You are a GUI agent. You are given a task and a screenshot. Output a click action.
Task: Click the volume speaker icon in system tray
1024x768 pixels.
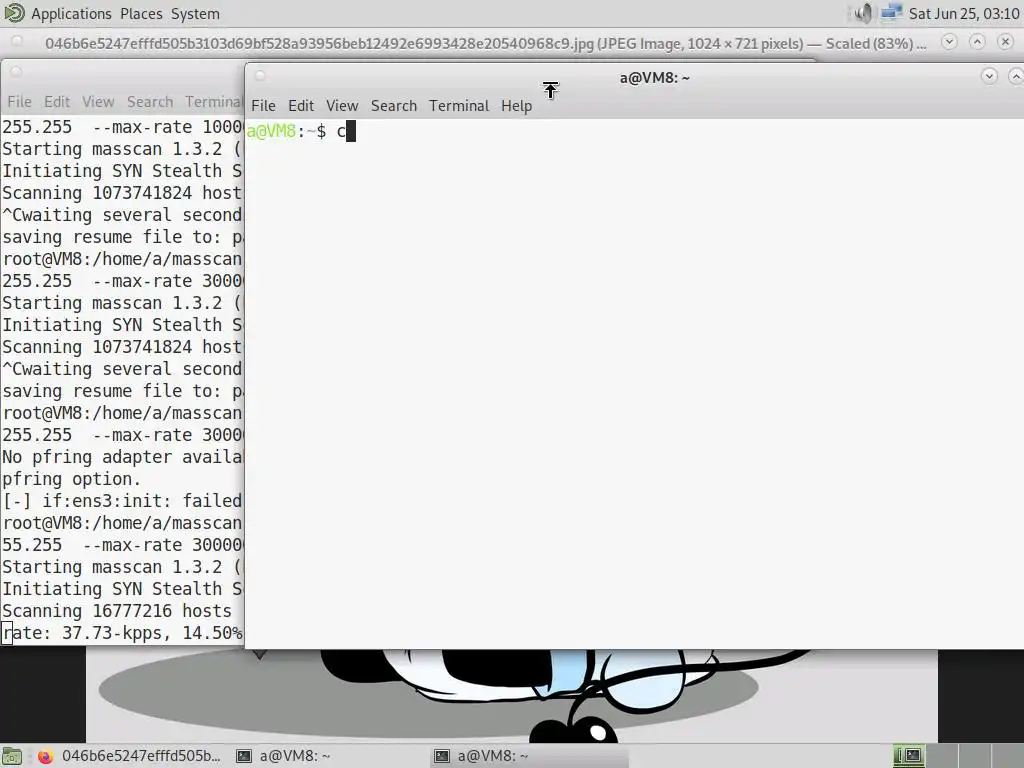point(863,13)
